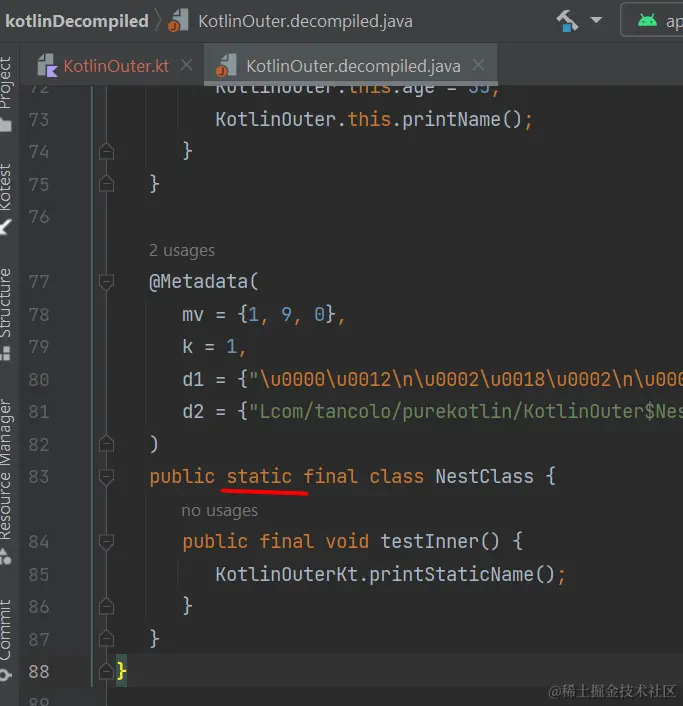The width and height of the screenshot is (683, 706).
Task: Click the Android run configuration icon
Action: (647, 20)
